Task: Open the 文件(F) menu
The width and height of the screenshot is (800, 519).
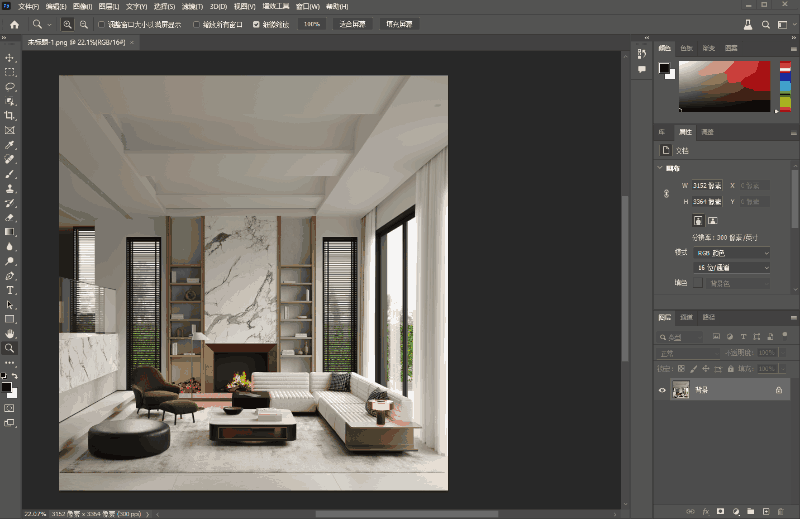Action: click(28, 6)
